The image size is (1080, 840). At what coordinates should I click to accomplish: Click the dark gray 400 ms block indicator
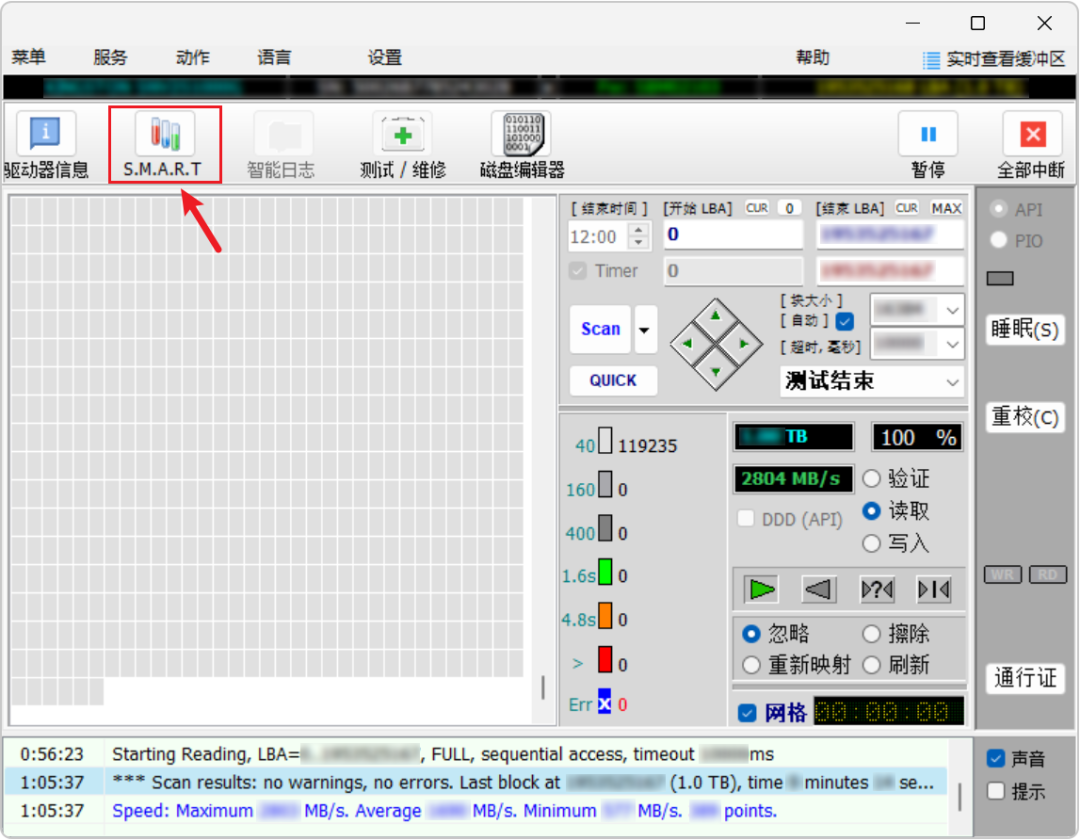click(x=605, y=528)
